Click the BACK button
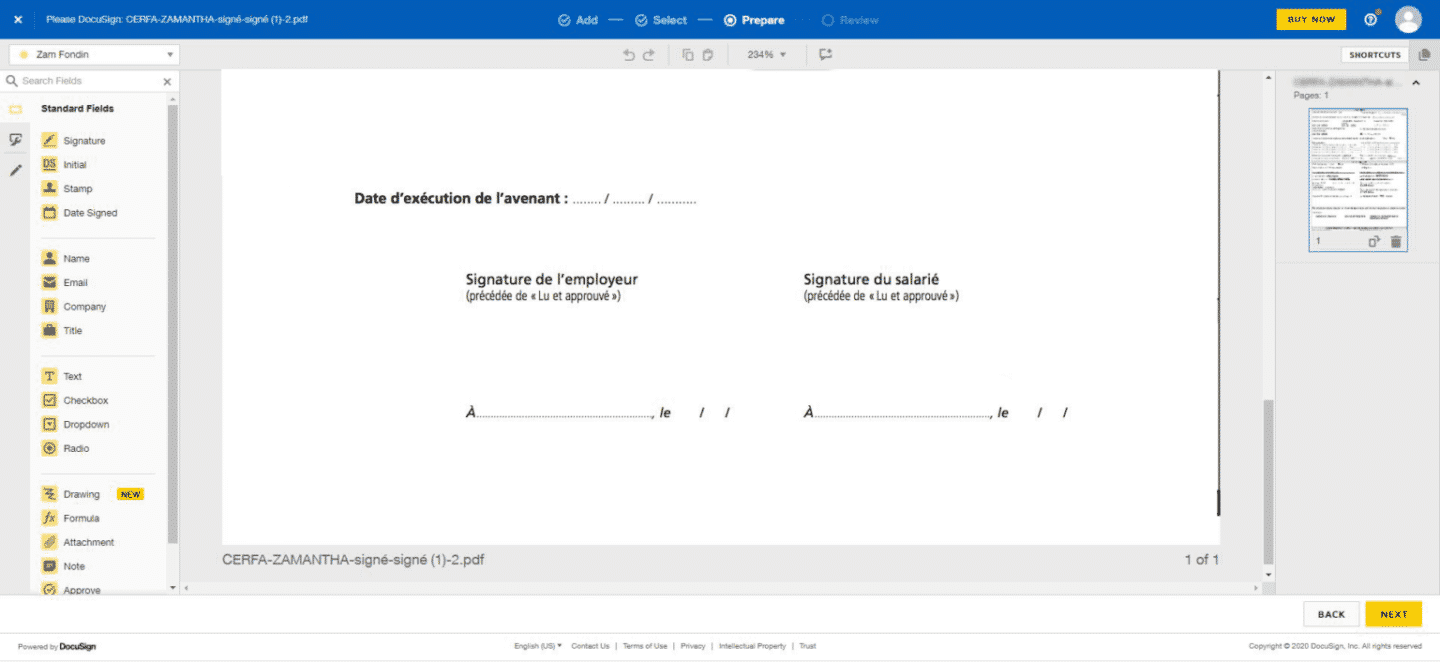Image resolution: width=1440 pixels, height=662 pixels. click(1331, 614)
